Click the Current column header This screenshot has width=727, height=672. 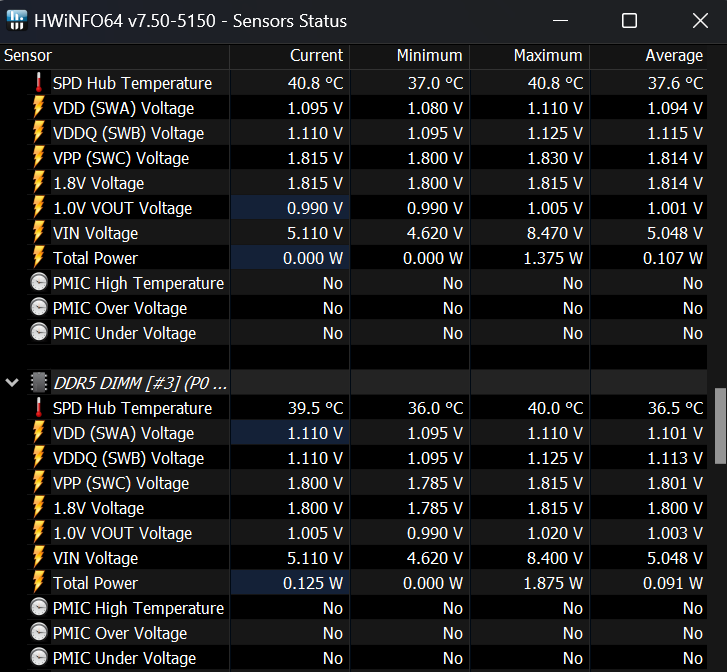(316, 56)
